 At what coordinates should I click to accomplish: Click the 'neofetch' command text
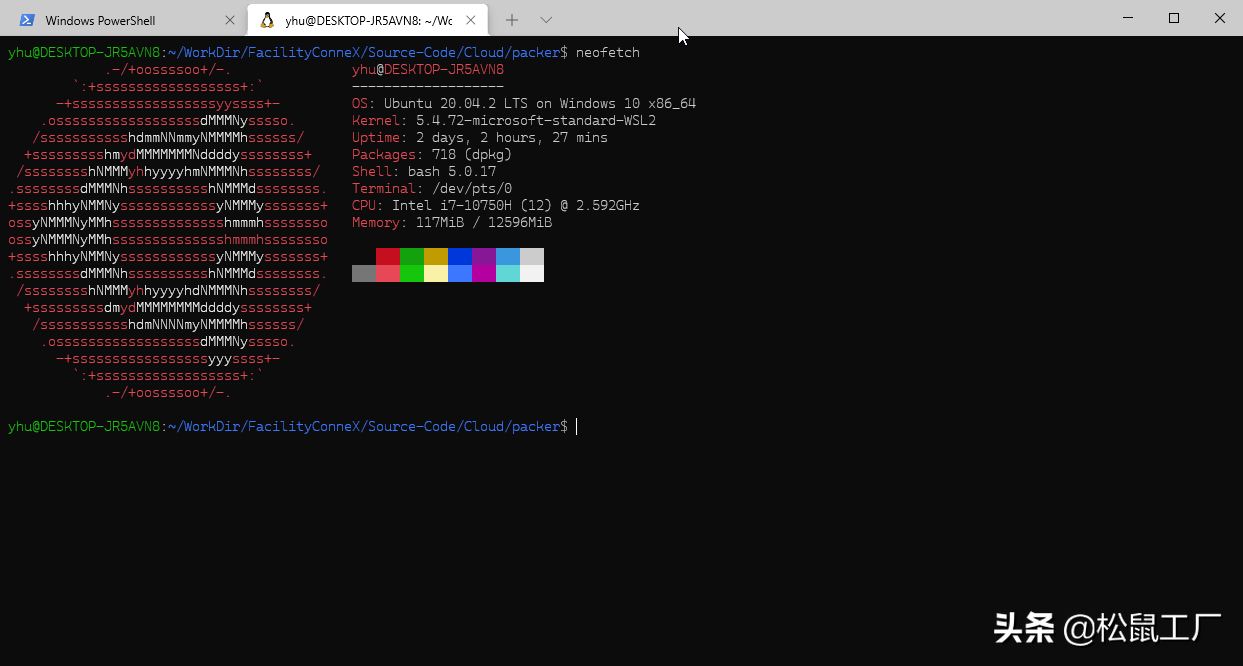pos(608,52)
